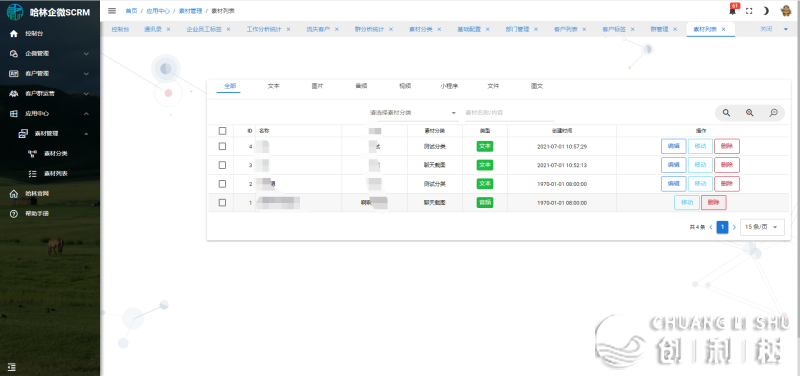The width and height of the screenshot is (800, 376).
Task: Click the house icon beside 哈林官网
Action: point(14,194)
